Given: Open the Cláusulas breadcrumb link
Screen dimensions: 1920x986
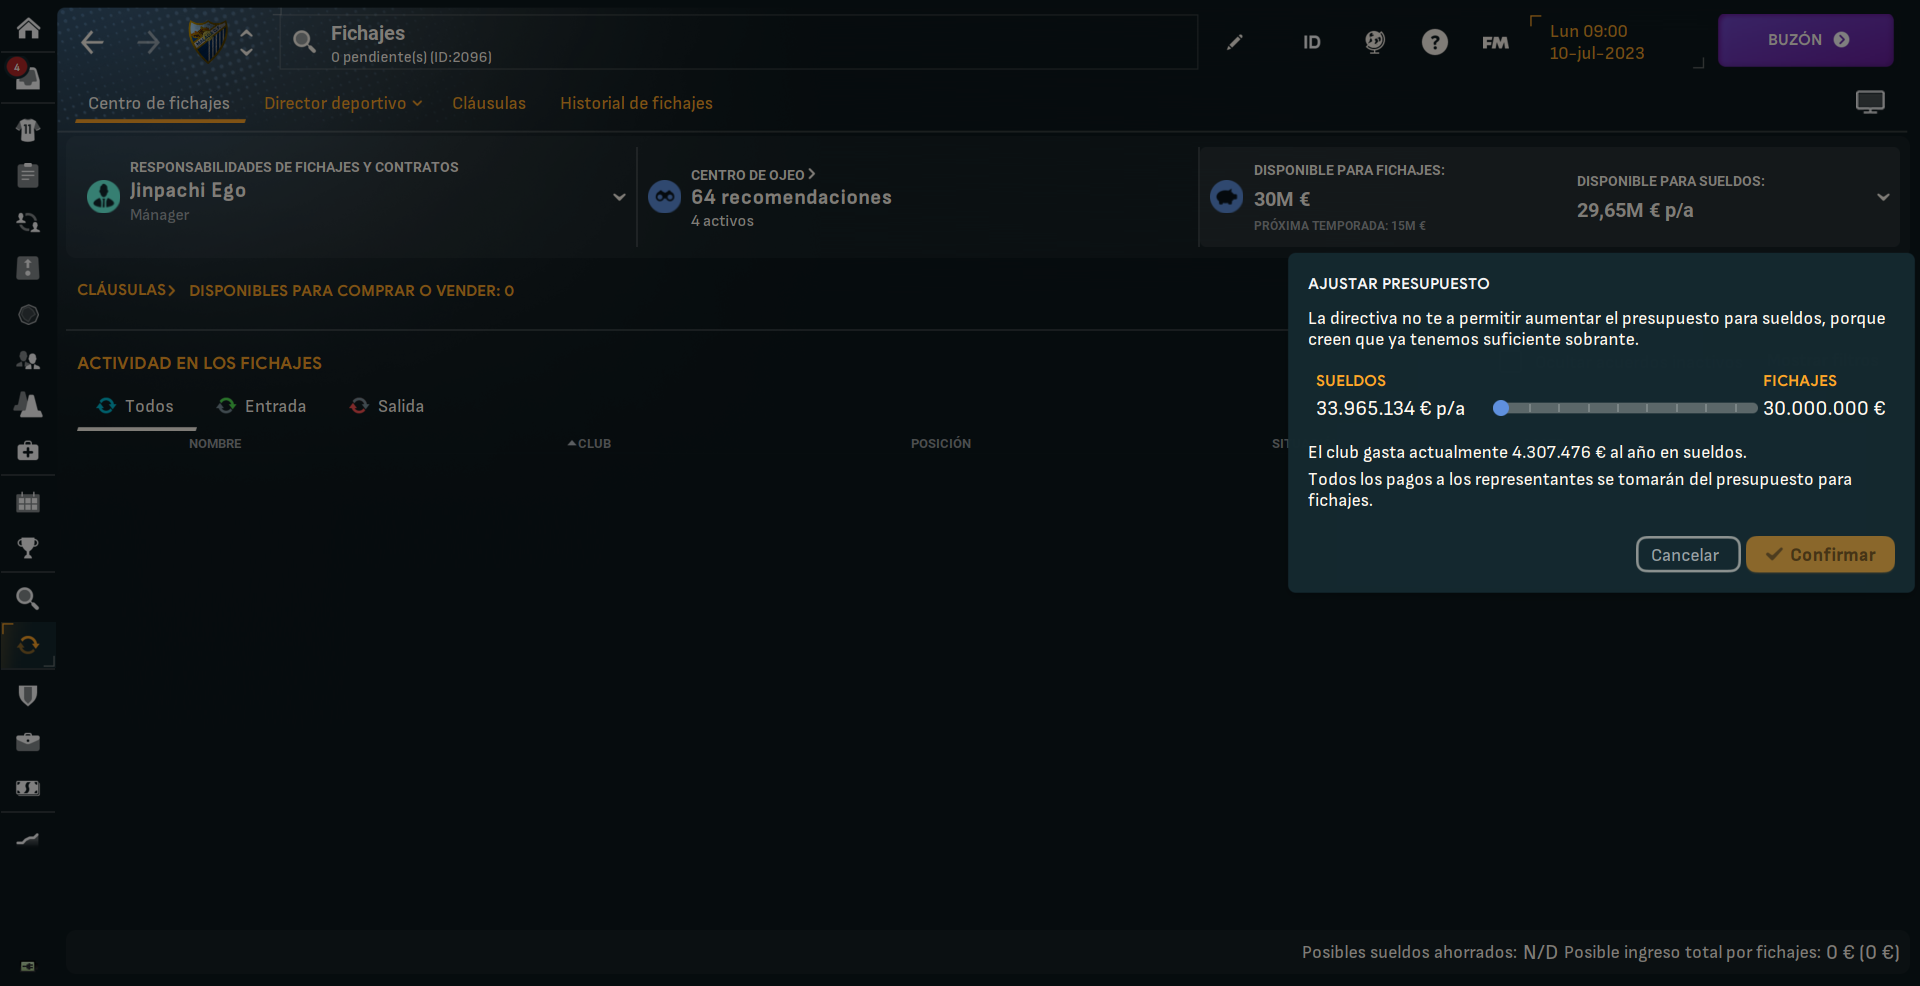Looking at the screenshot, I should (126, 290).
